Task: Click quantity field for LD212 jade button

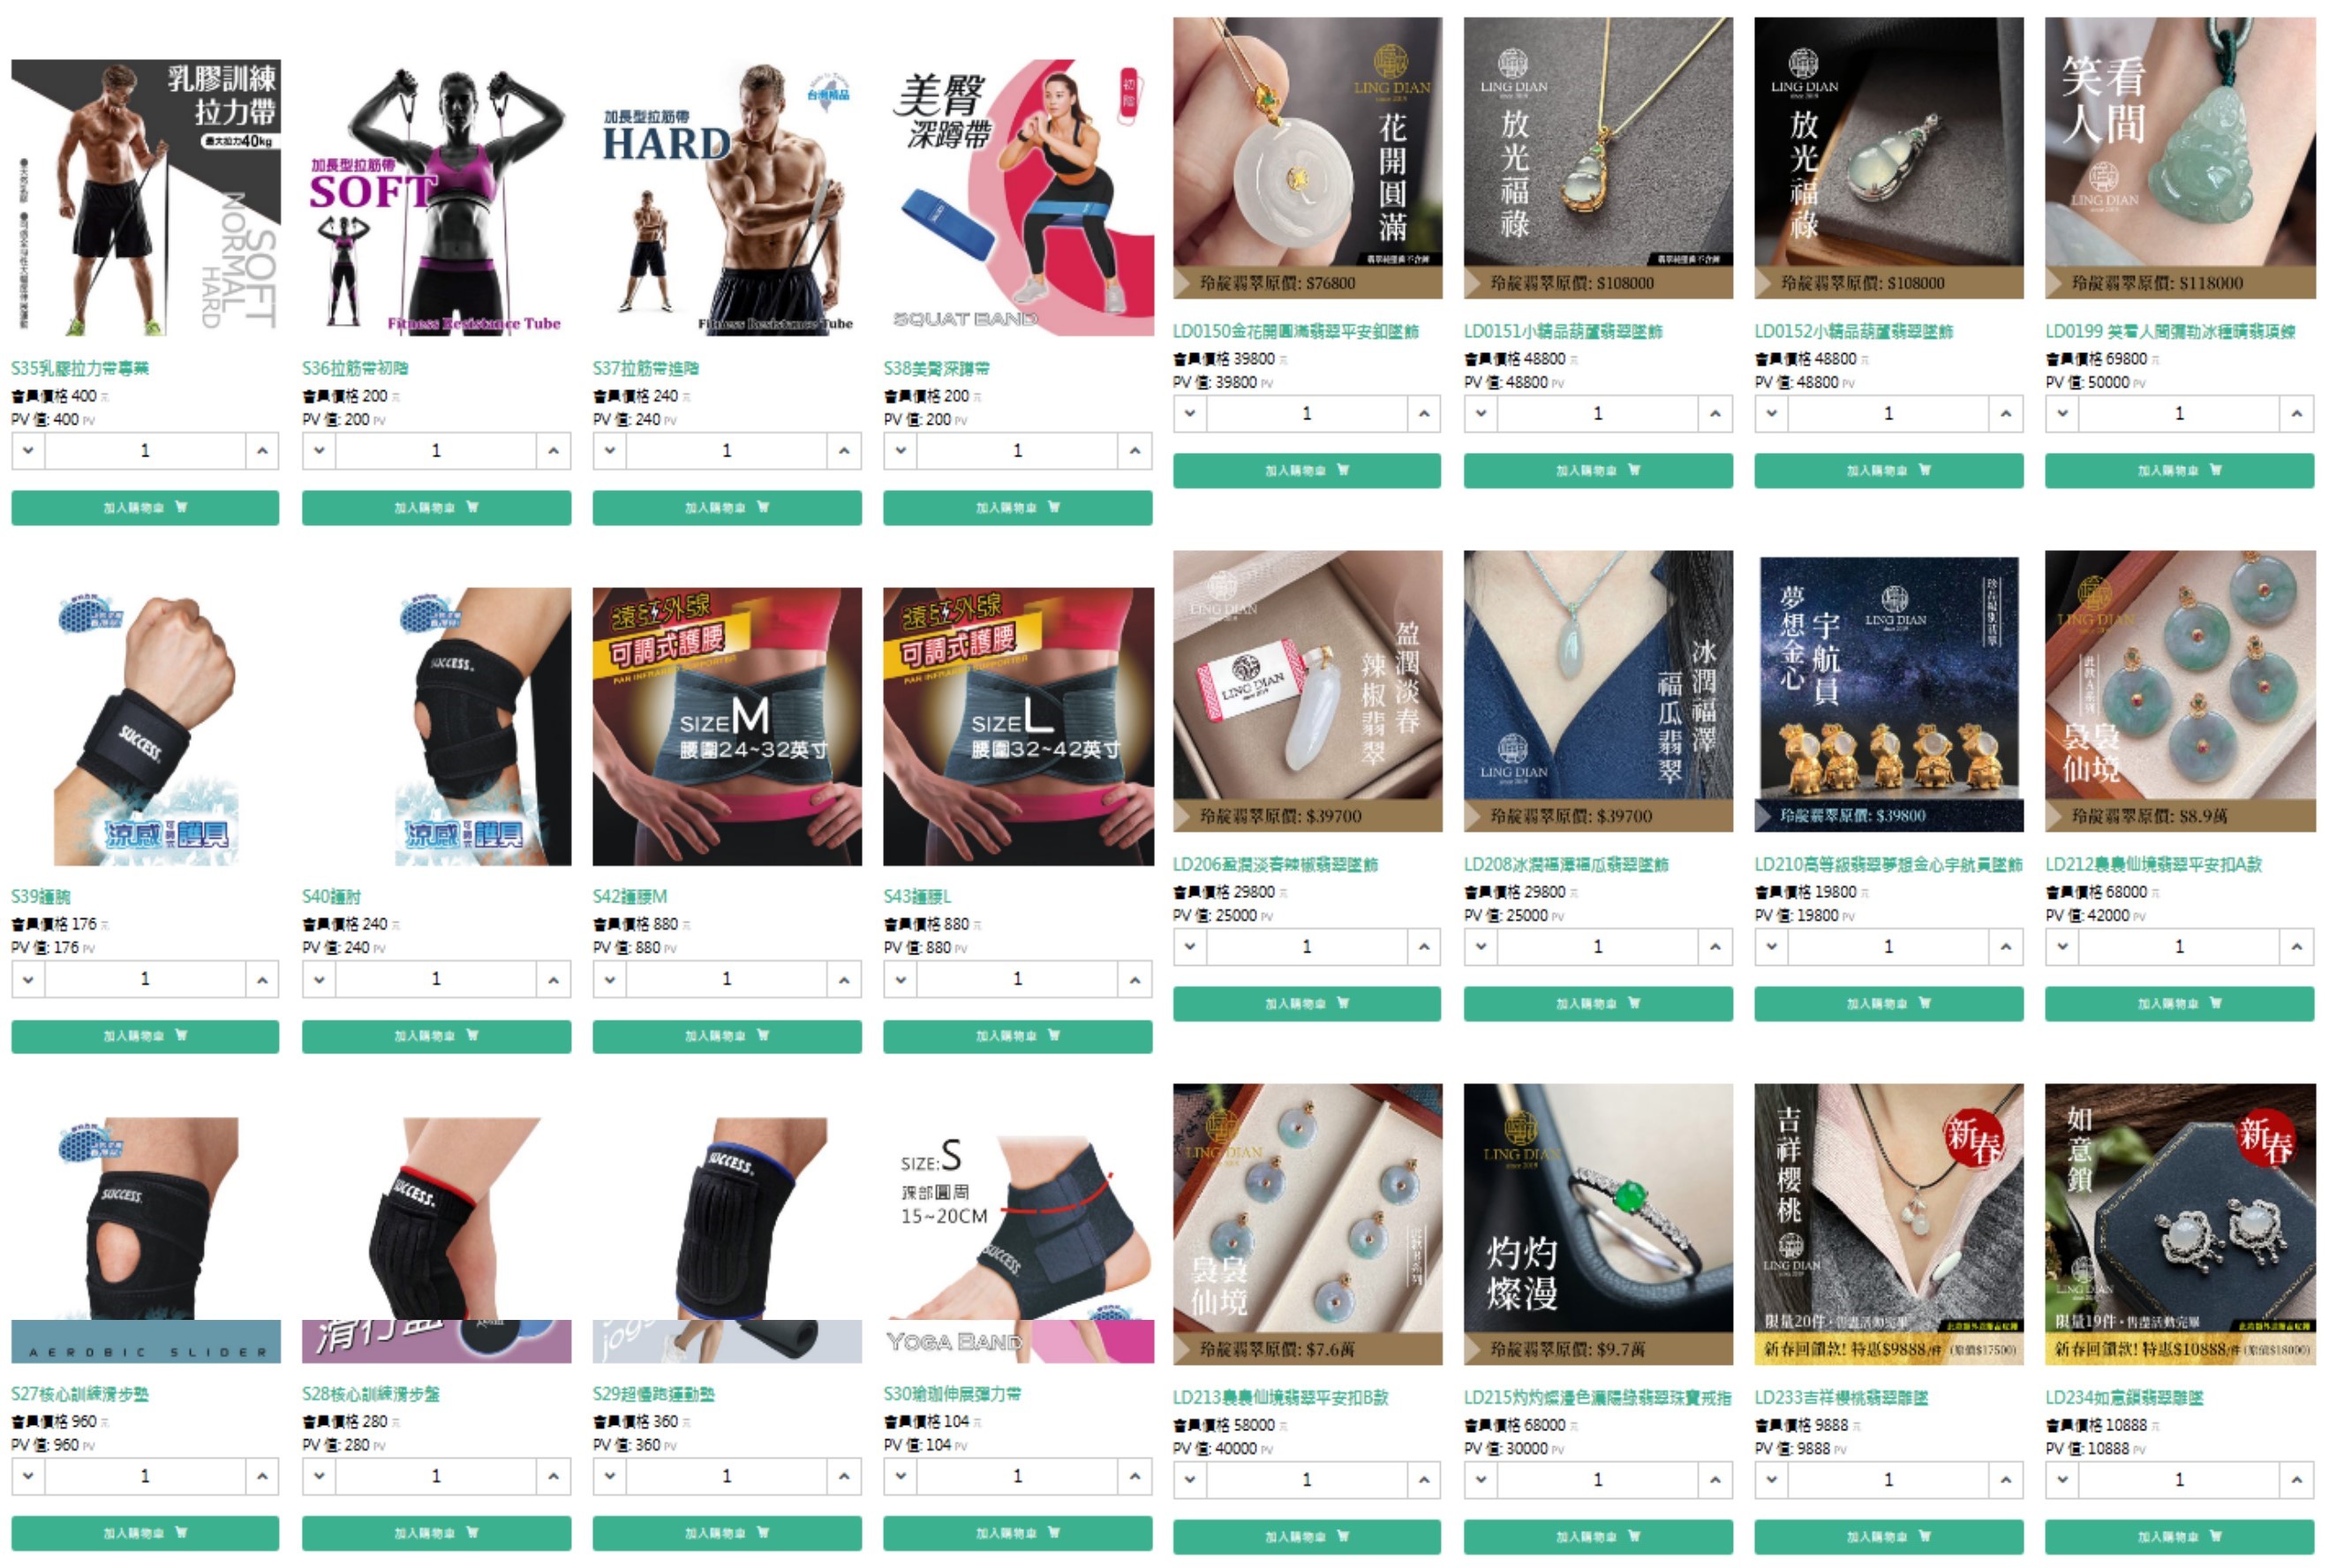Action: coord(2179,947)
